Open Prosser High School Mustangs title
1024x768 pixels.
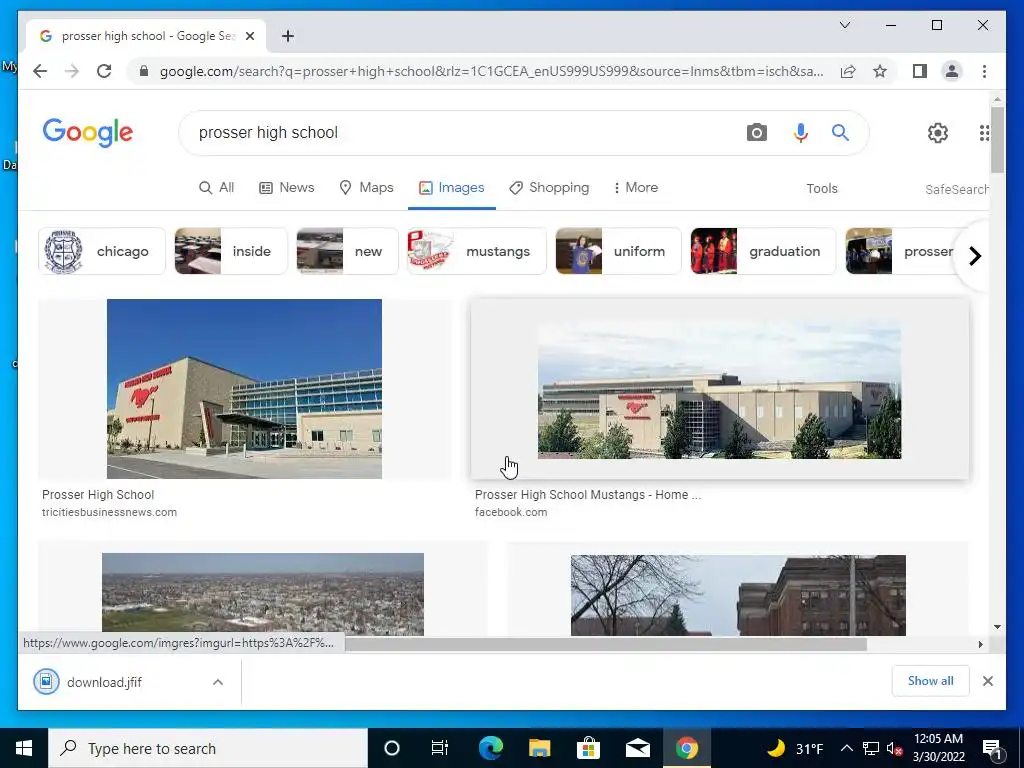588,495
